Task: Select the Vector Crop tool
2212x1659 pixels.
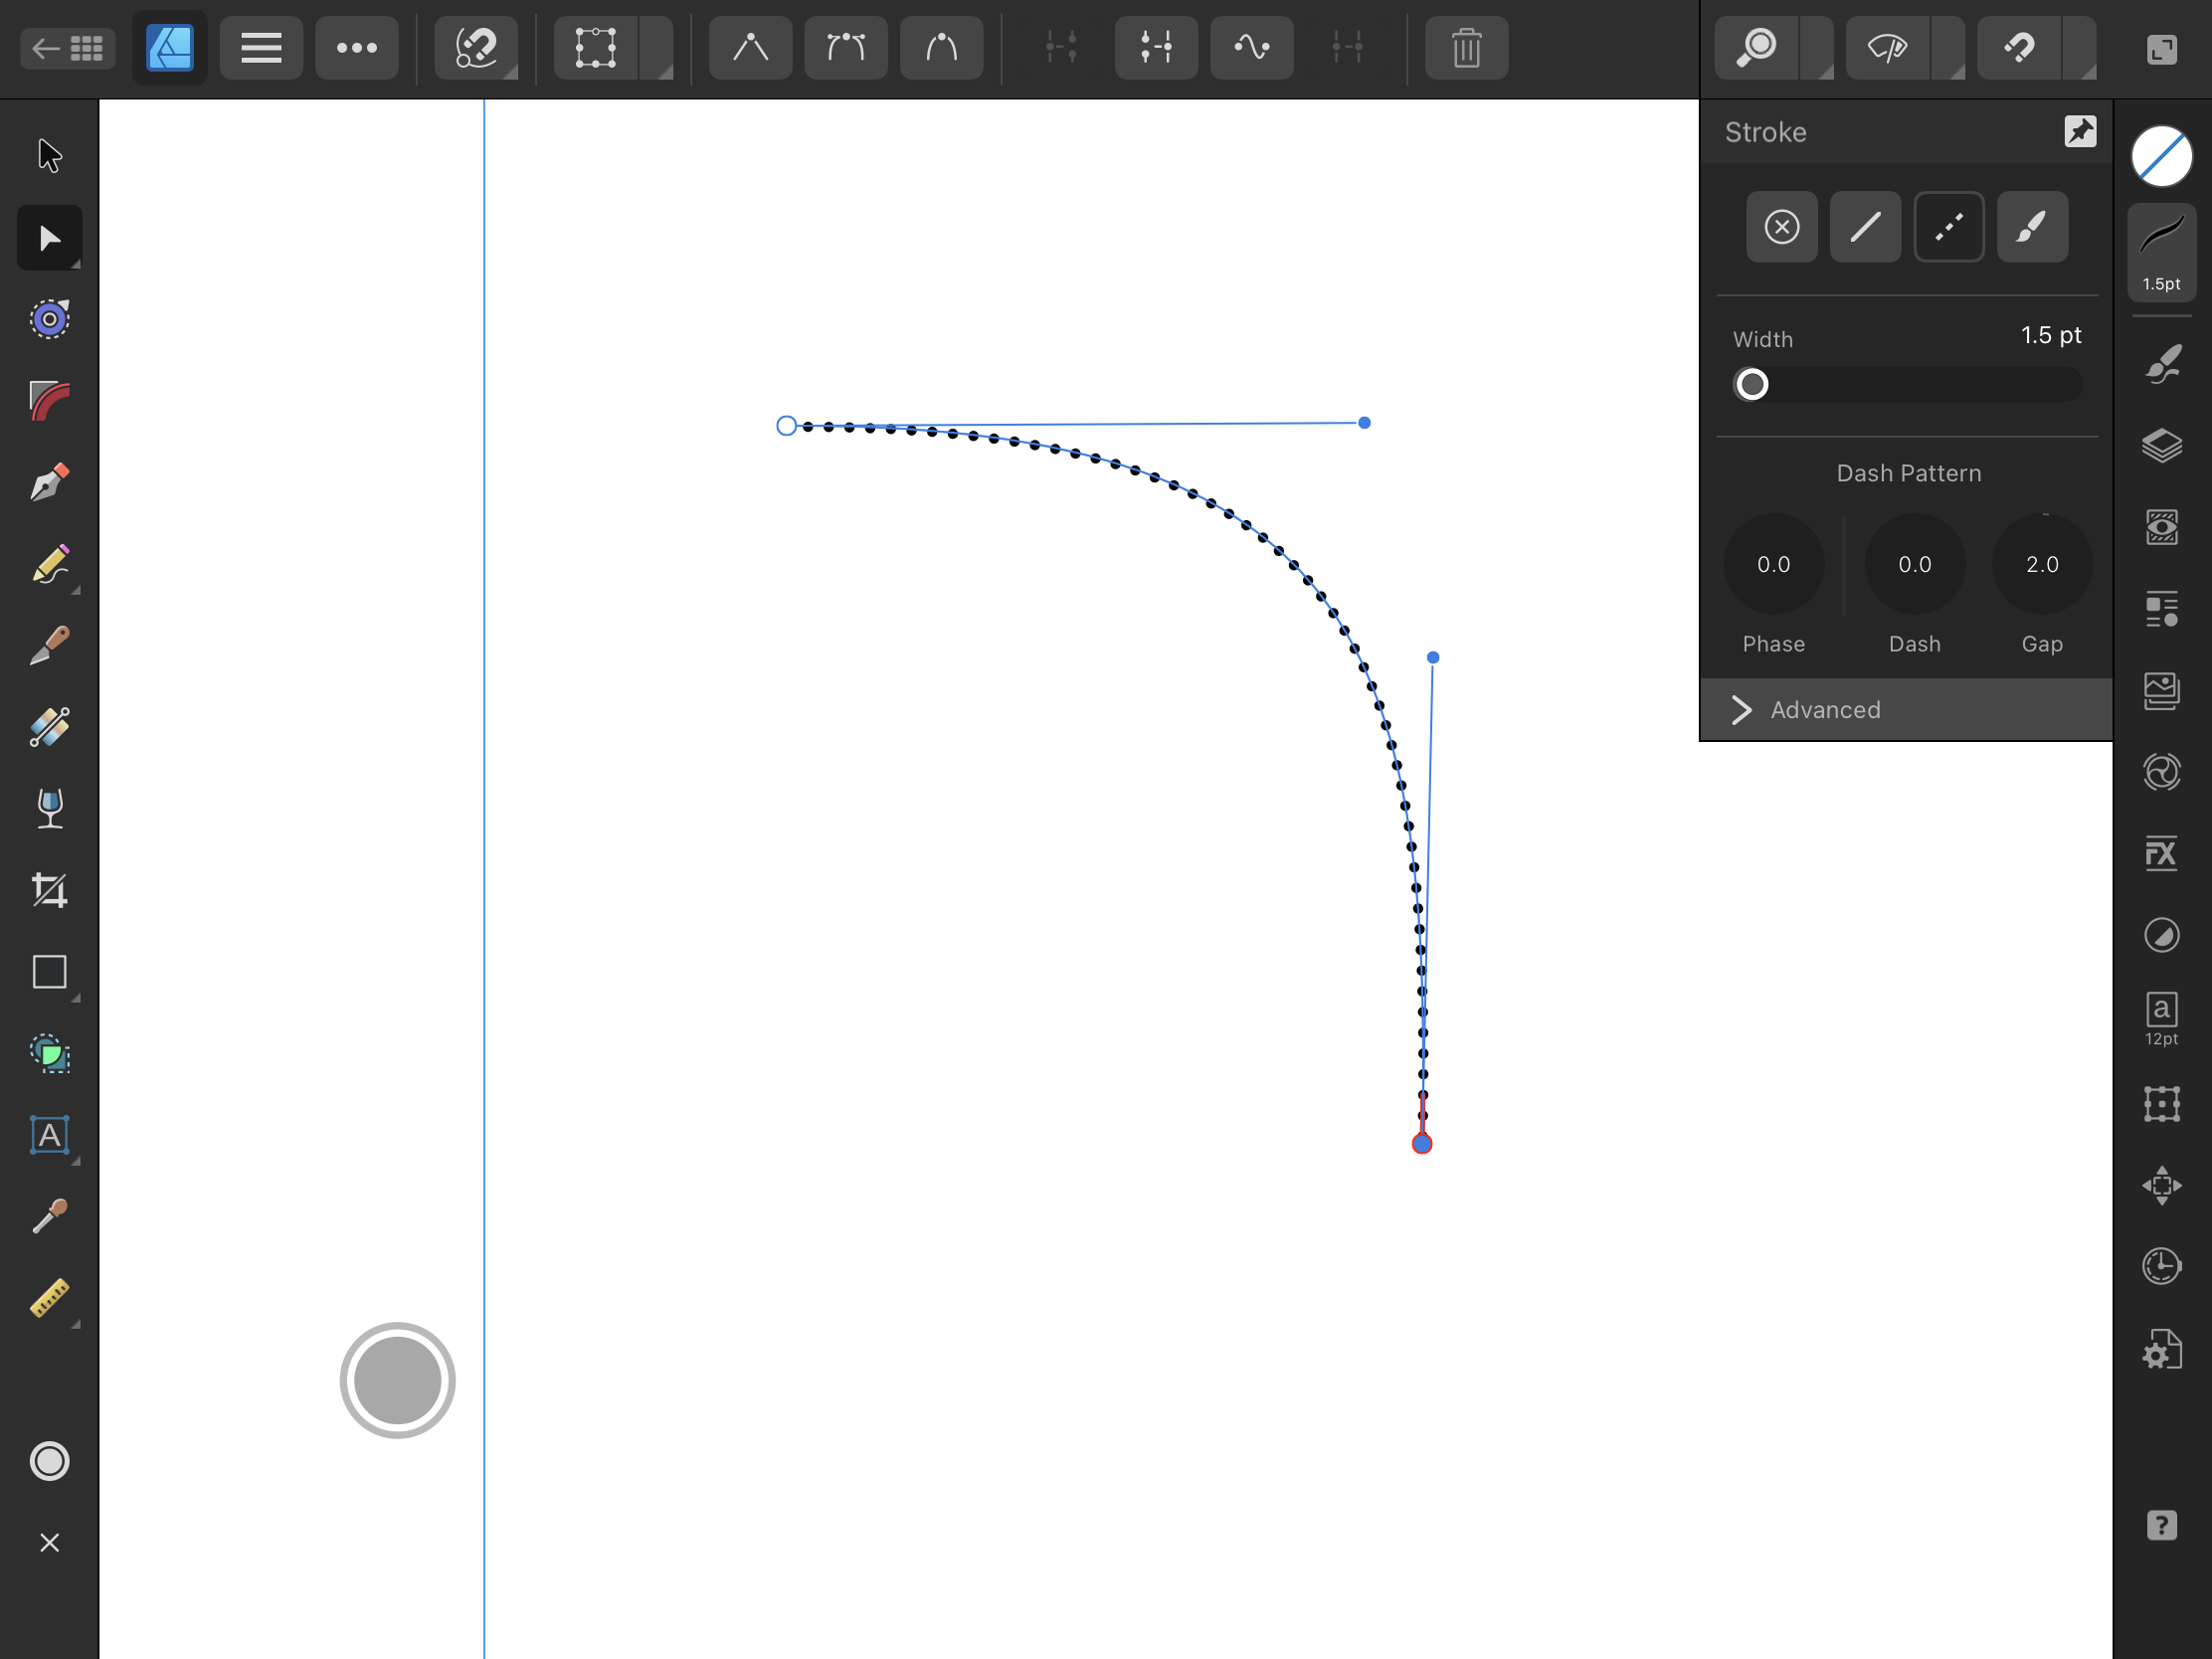Action: [49, 891]
